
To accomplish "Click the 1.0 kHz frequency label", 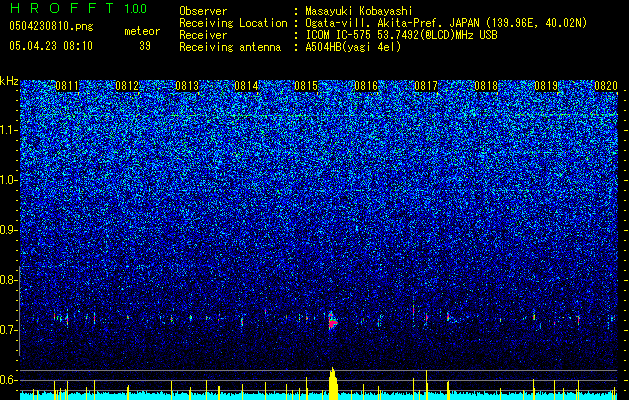I will click(x=7, y=180).
